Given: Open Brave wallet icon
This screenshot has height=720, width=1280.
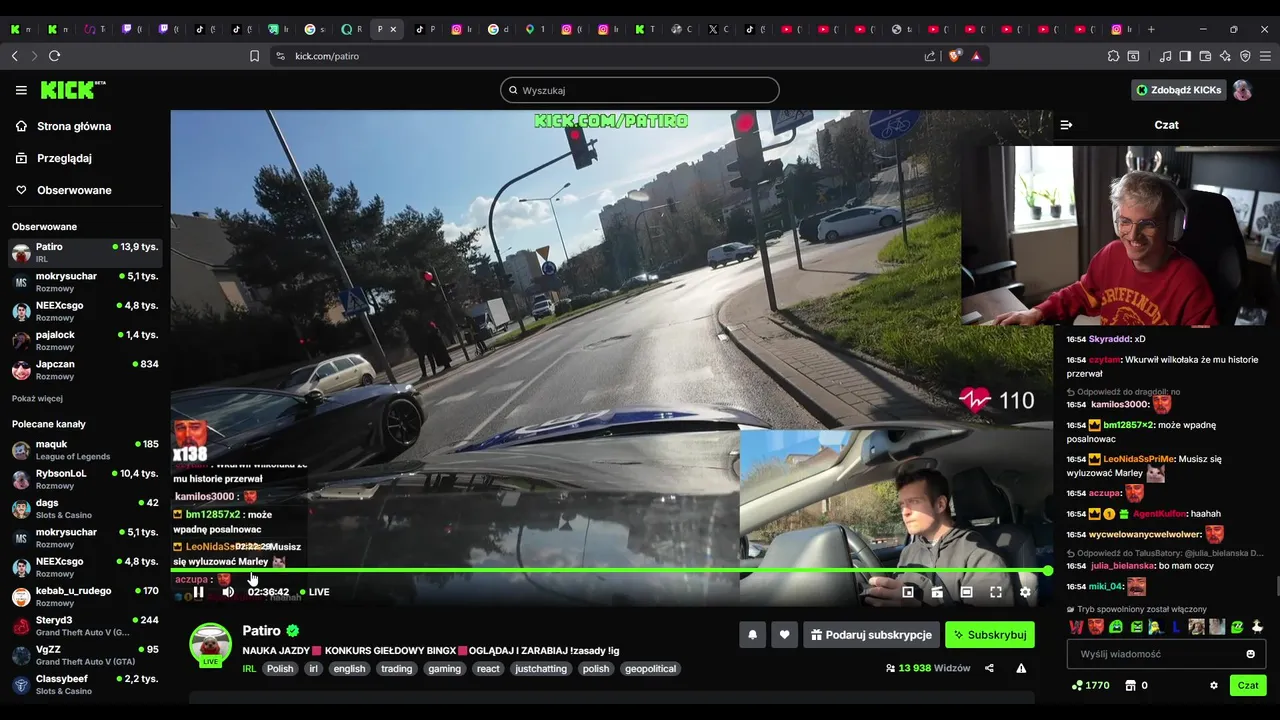Looking at the screenshot, I should (1205, 56).
